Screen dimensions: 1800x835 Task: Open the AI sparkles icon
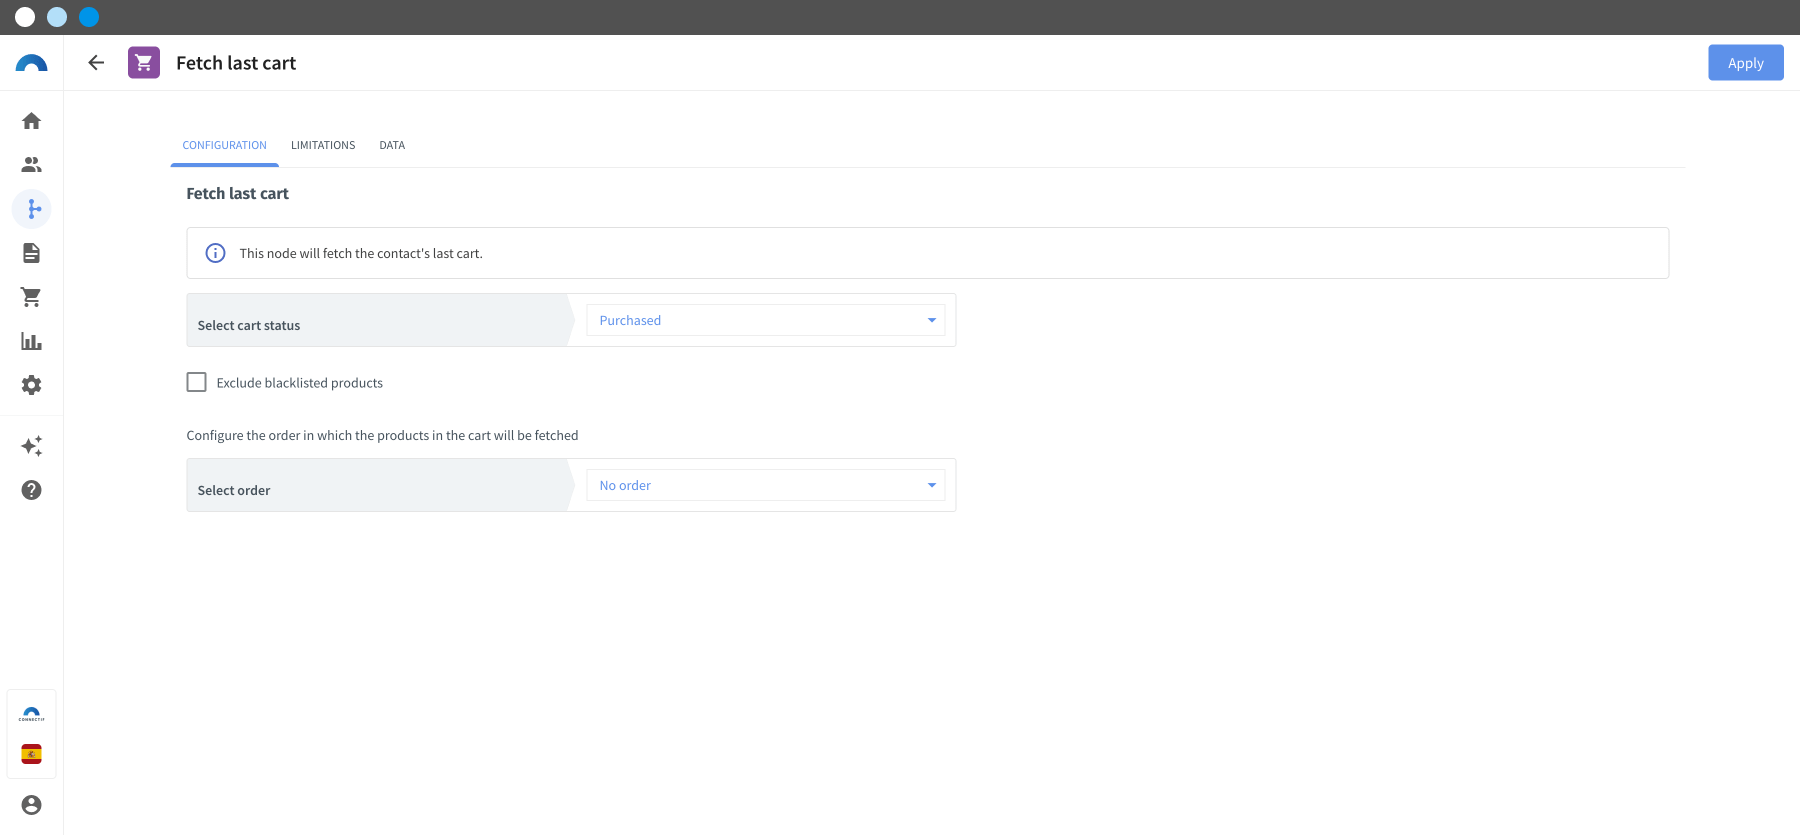pyautogui.click(x=31, y=446)
